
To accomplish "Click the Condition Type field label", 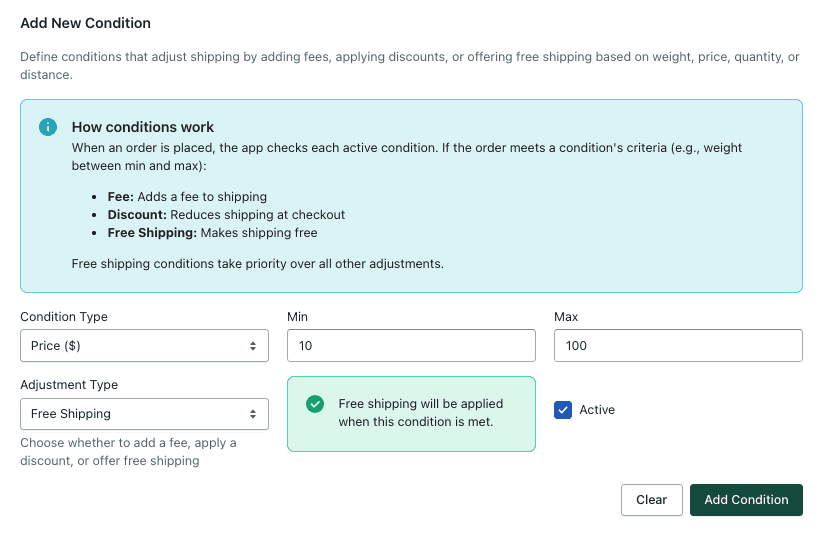I will click(64, 317).
